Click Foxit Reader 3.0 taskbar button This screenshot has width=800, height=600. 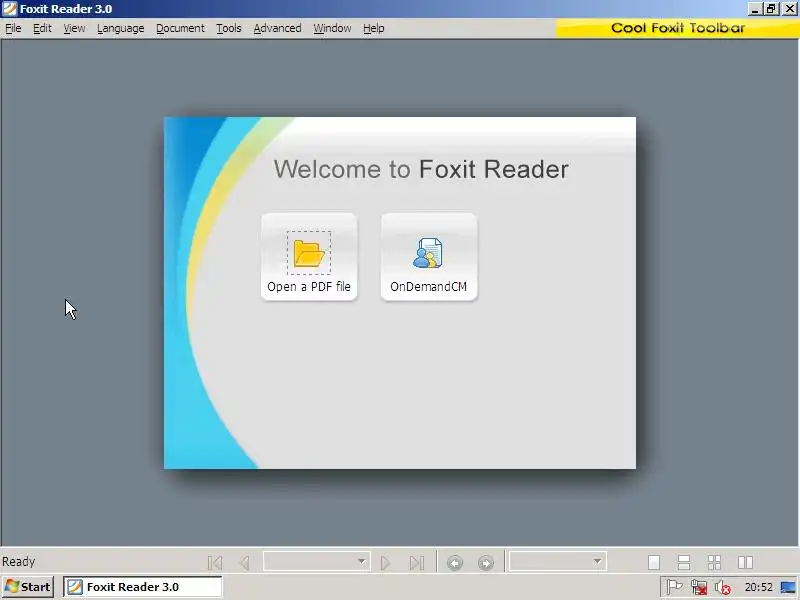click(x=142, y=587)
